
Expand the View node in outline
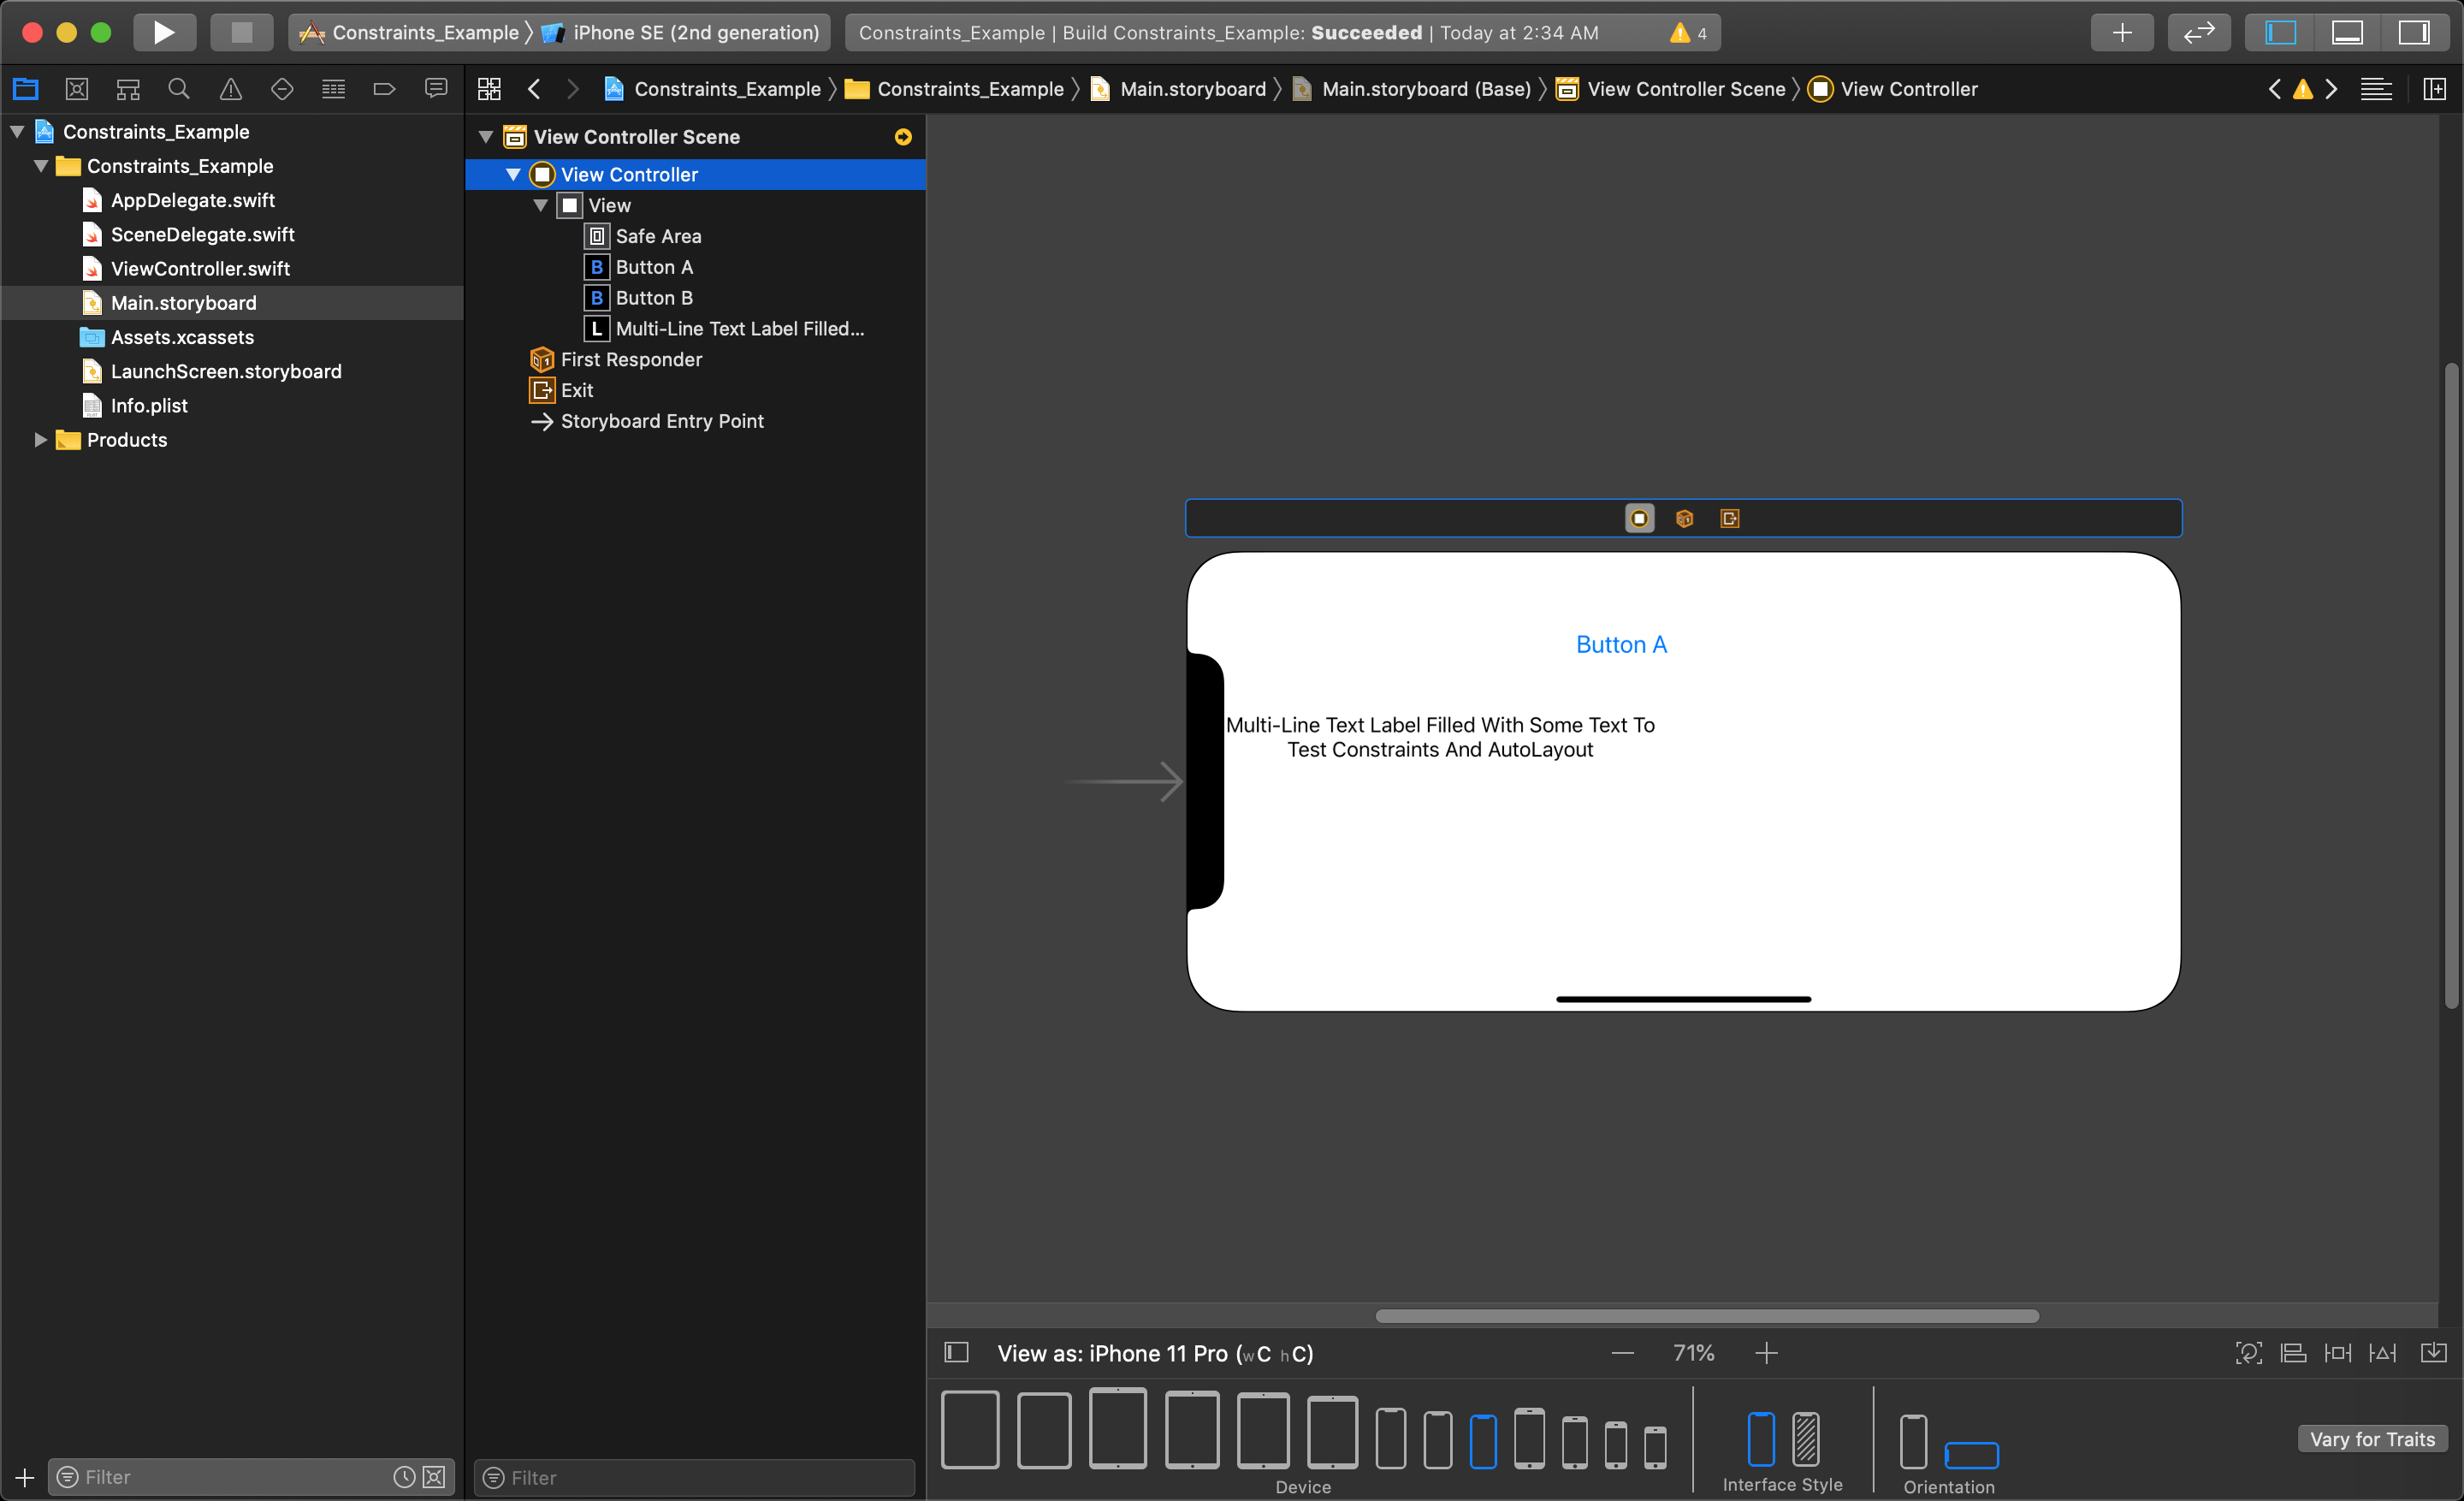pyautogui.click(x=538, y=206)
